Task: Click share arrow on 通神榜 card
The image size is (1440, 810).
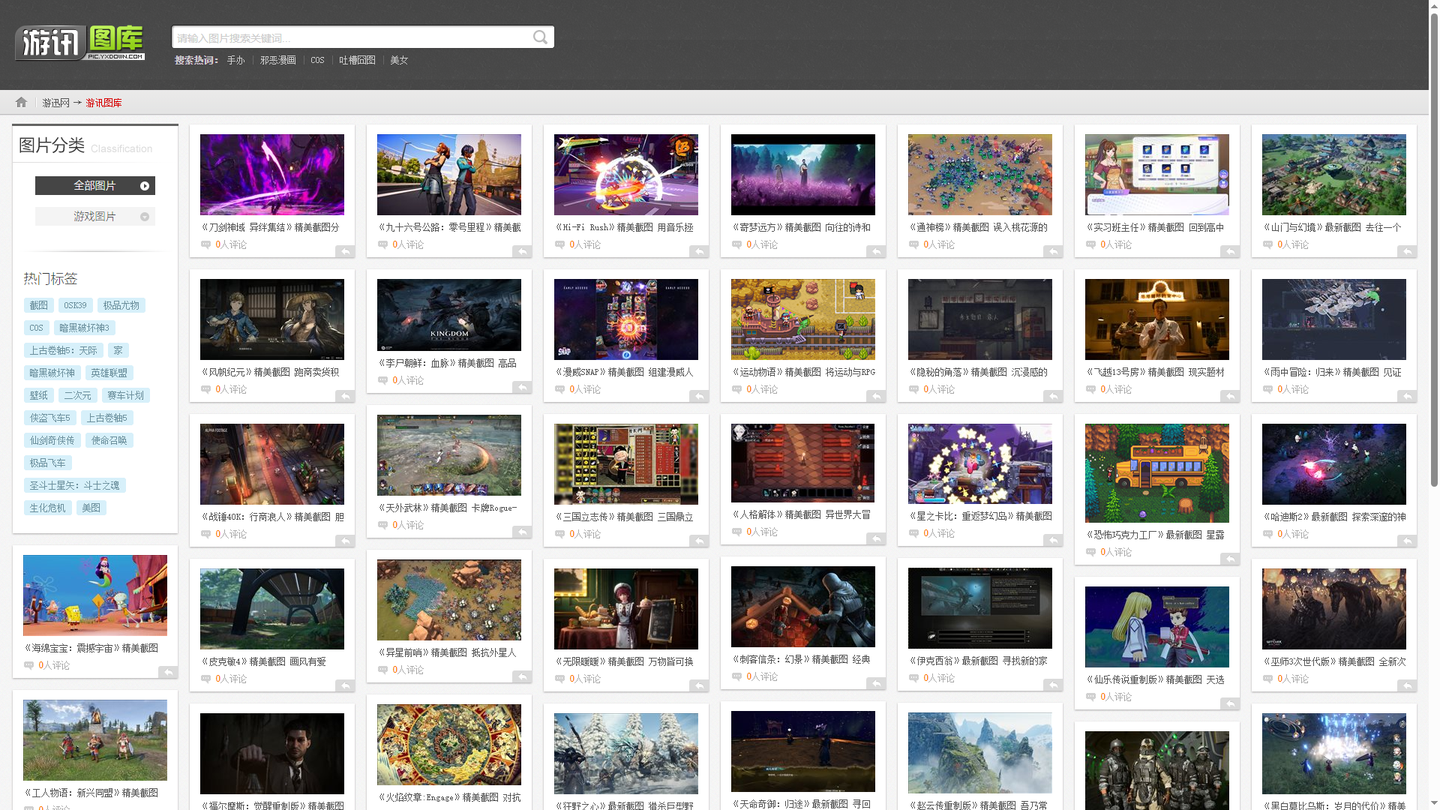Action: [1053, 252]
